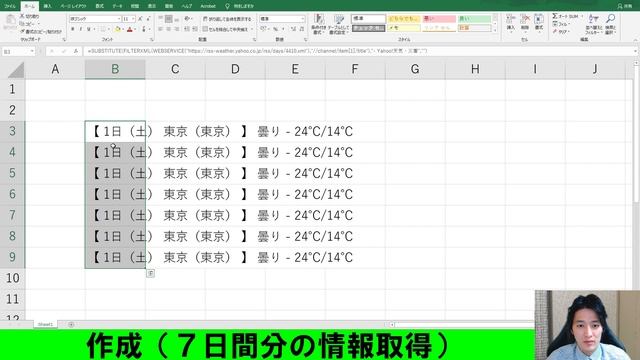Toggle merge and center cells button
This screenshot has height=360, width=640.
tap(225, 29)
